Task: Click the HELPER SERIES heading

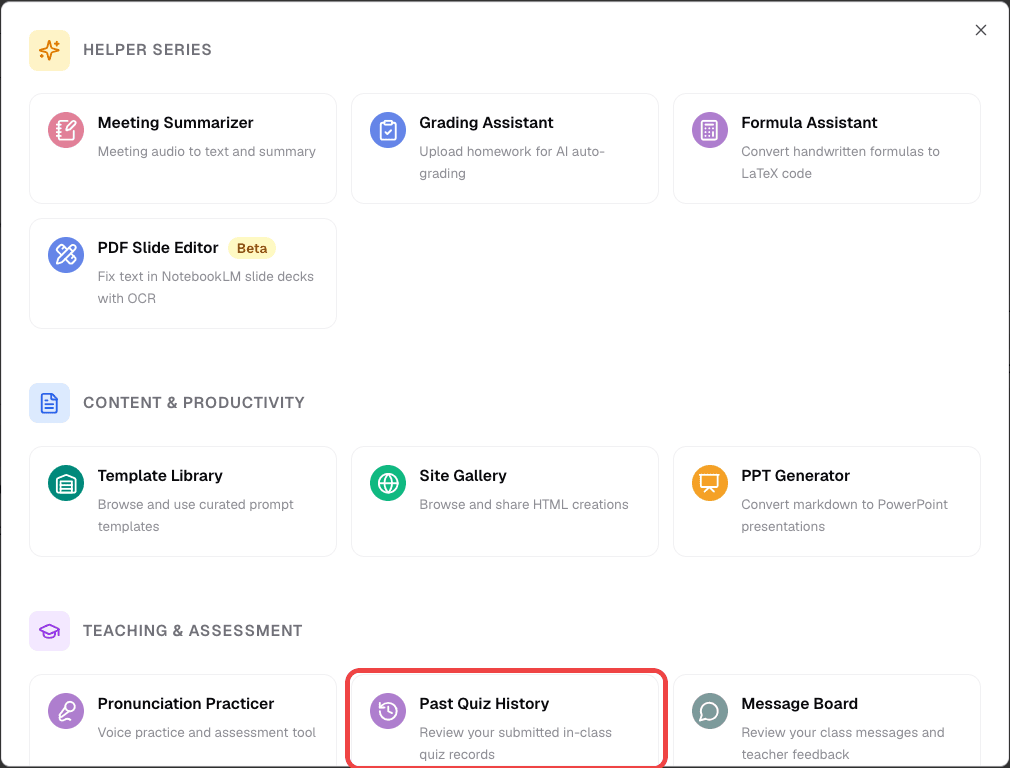Action: [x=147, y=50]
